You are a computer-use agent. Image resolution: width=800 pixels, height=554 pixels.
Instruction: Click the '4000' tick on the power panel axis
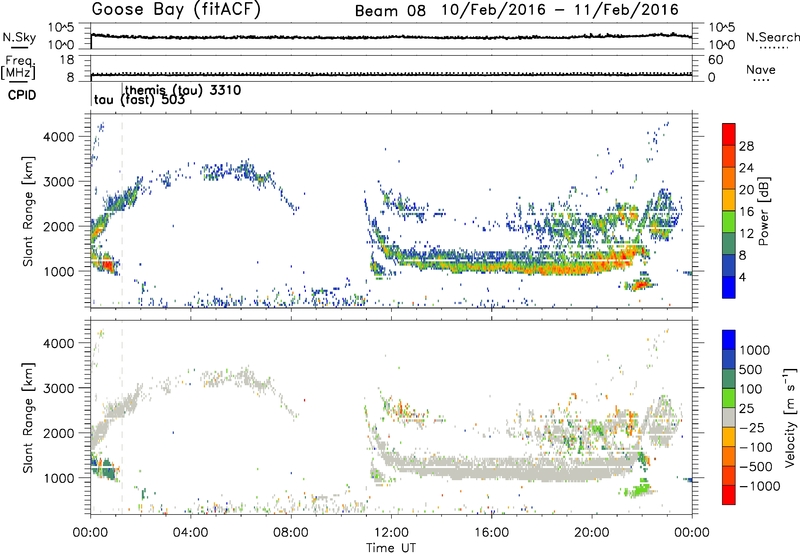pyautogui.click(x=58, y=137)
